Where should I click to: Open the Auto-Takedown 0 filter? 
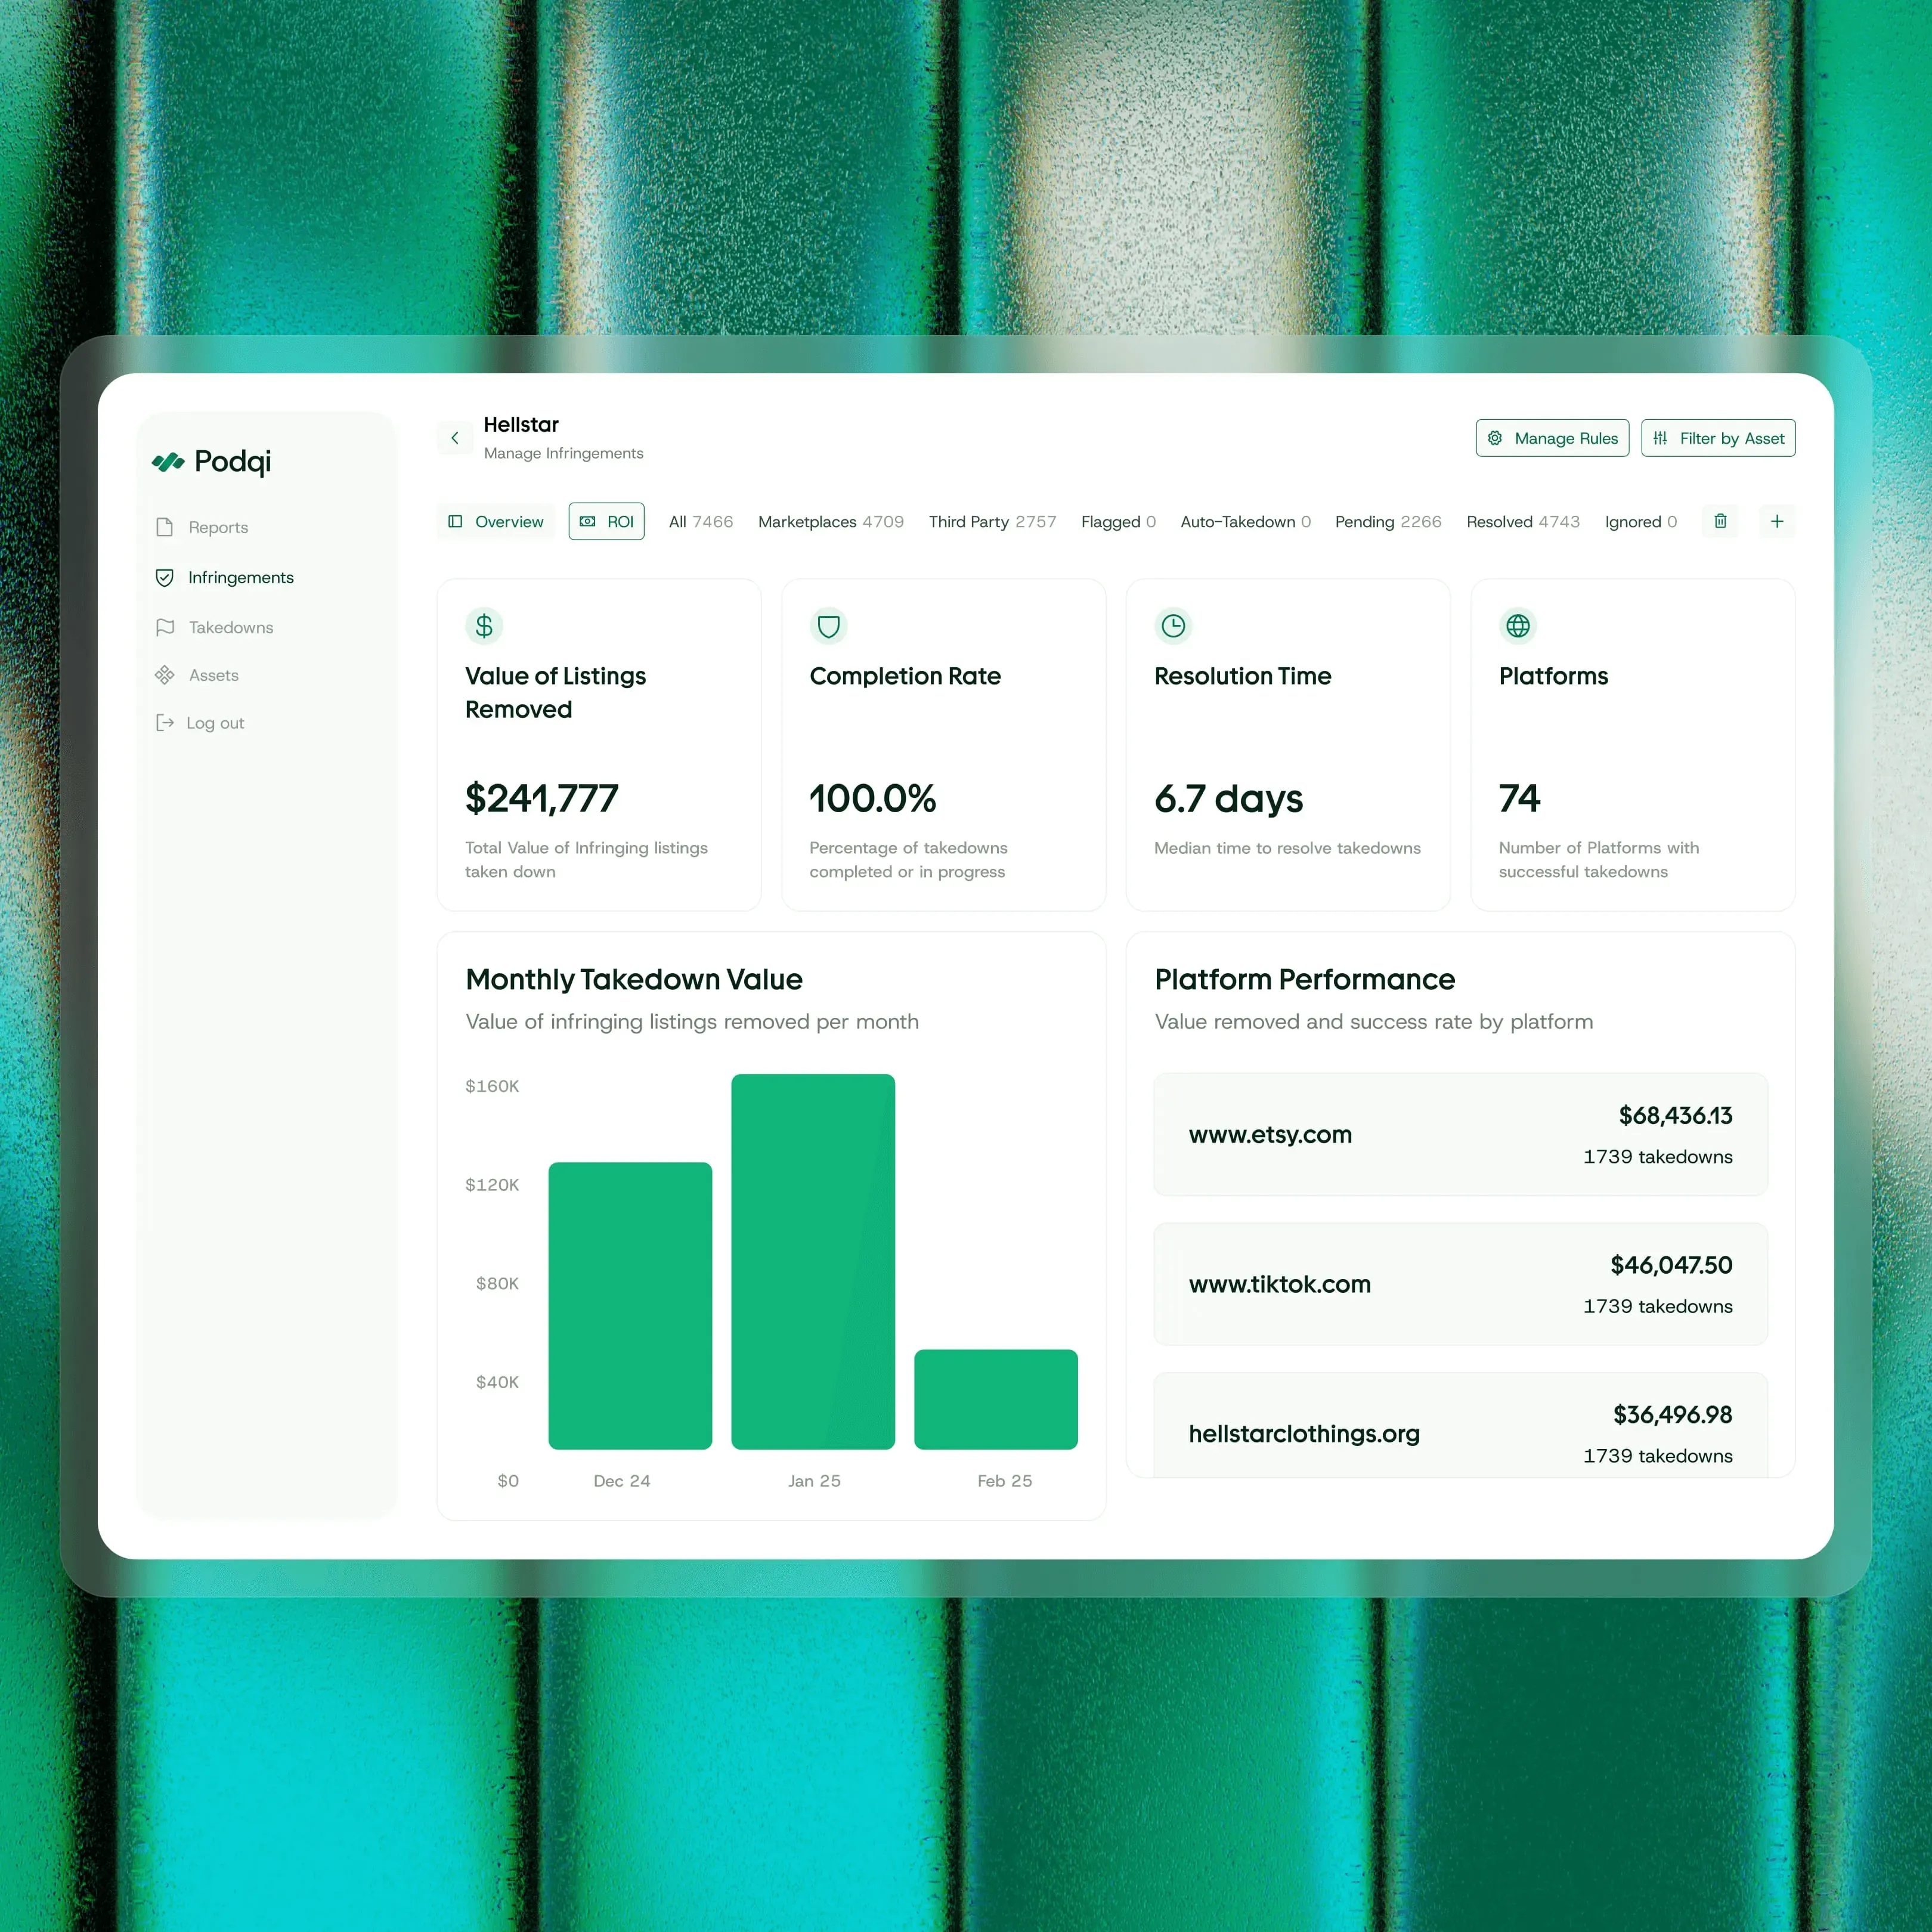(x=1245, y=522)
